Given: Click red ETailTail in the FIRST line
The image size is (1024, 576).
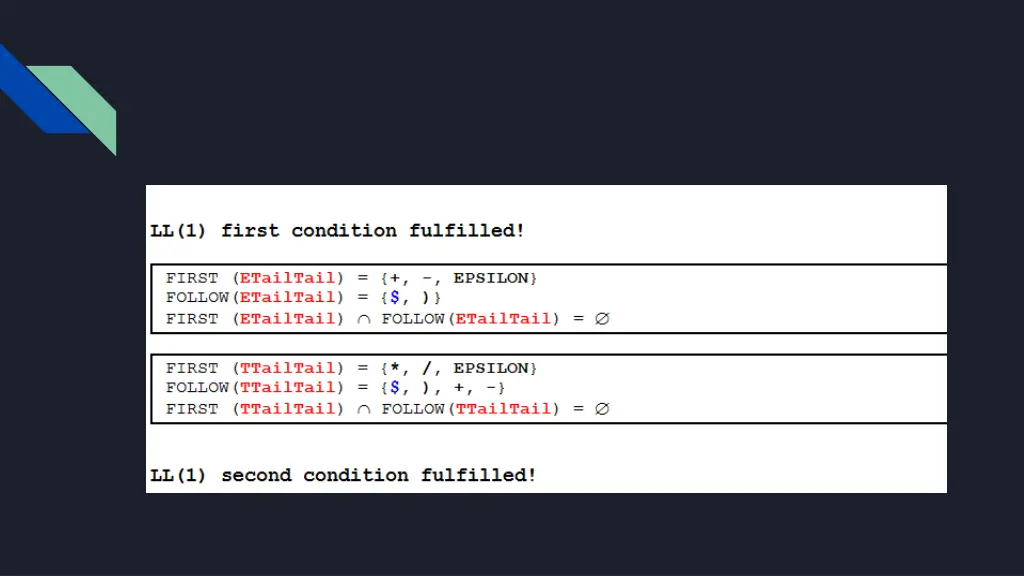Looking at the screenshot, I should pos(287,278).
